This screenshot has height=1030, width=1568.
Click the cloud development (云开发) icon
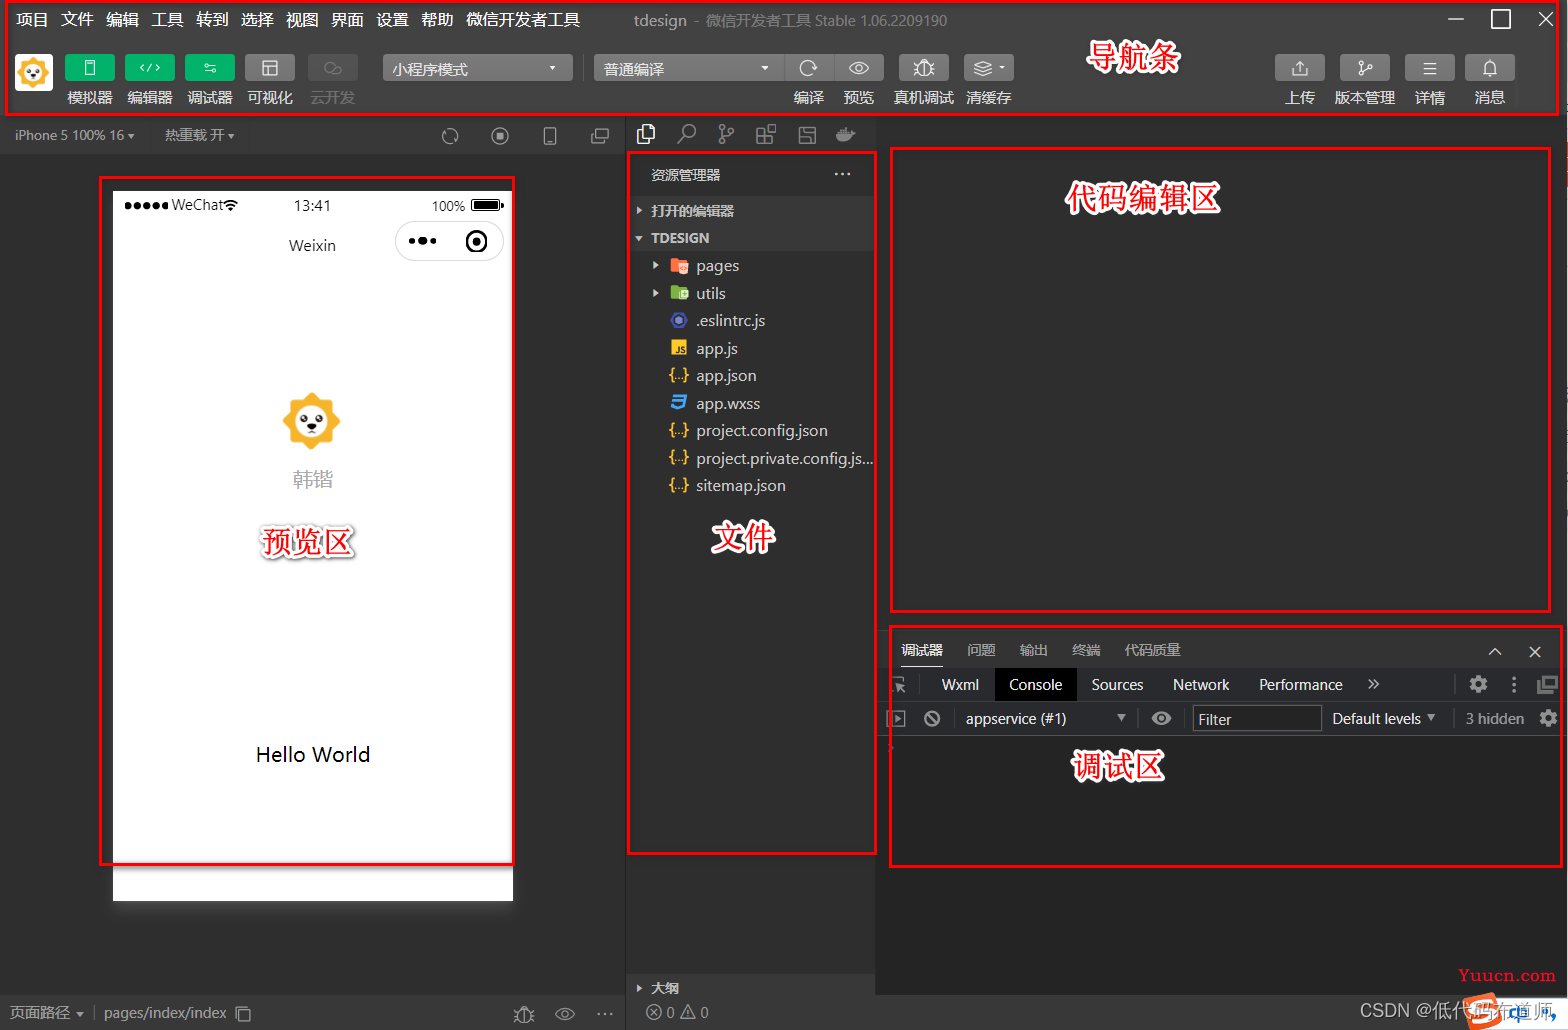(x=333, y=68)
